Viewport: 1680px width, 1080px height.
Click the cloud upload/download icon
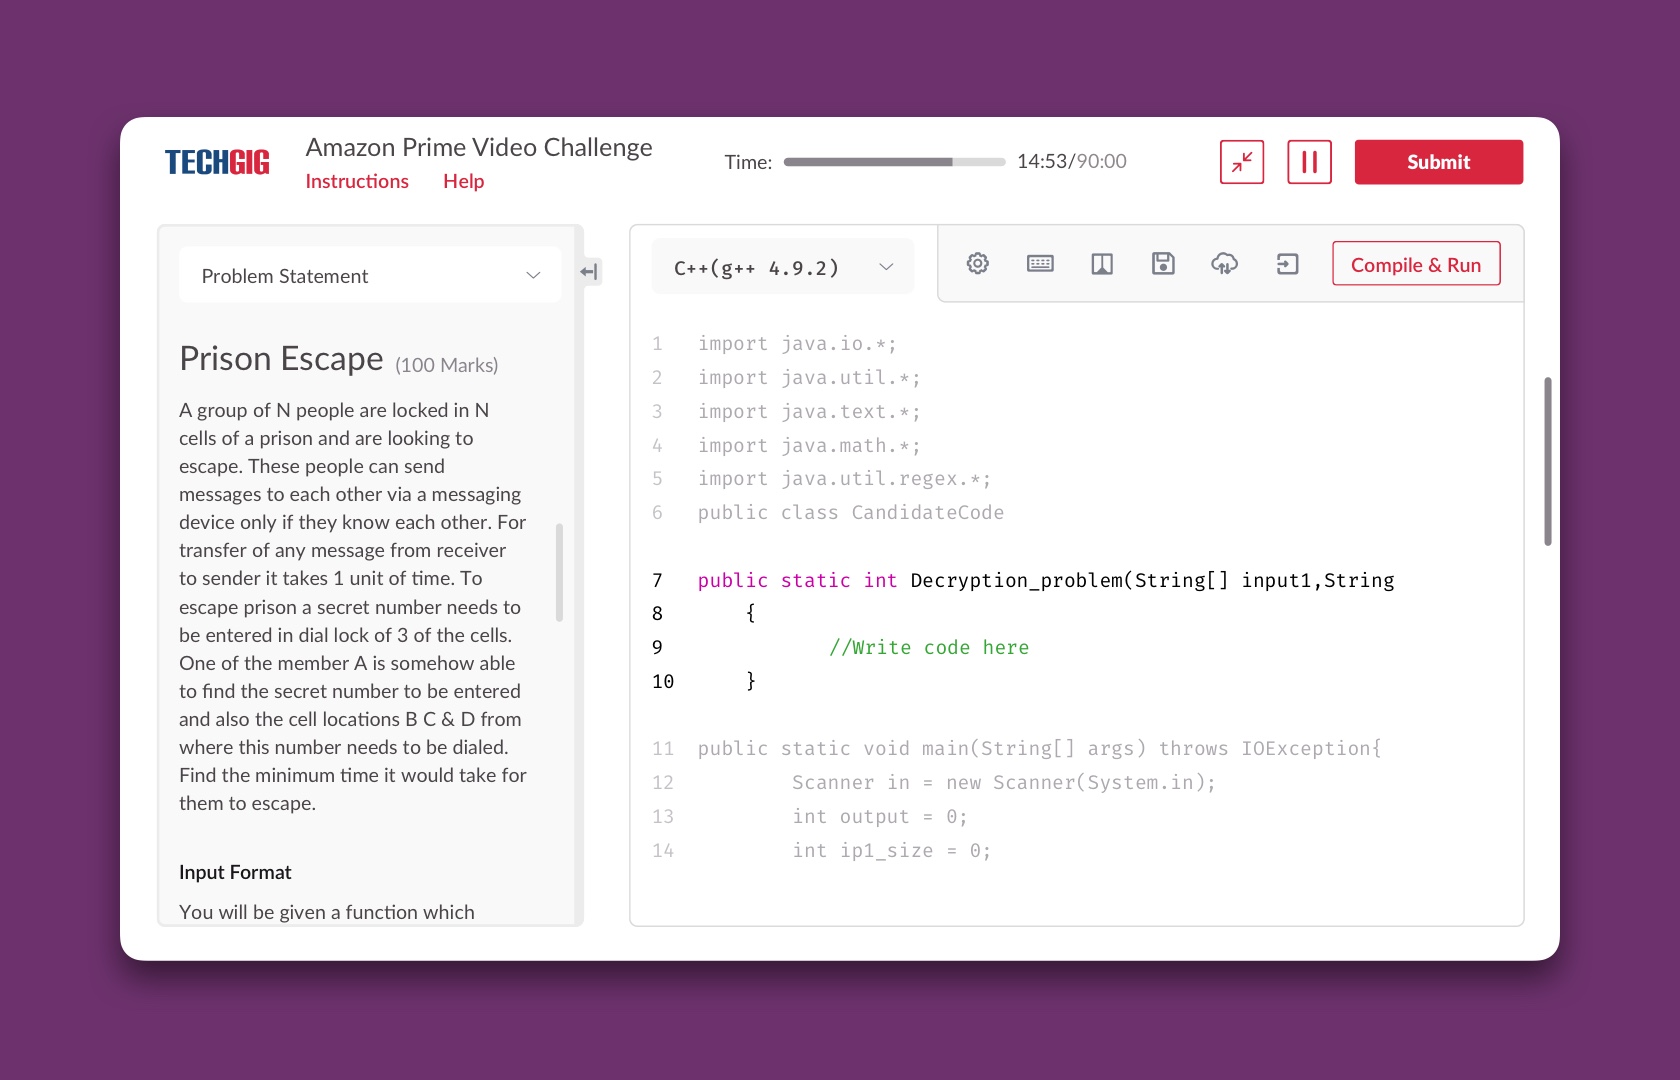click(1224, 264)
